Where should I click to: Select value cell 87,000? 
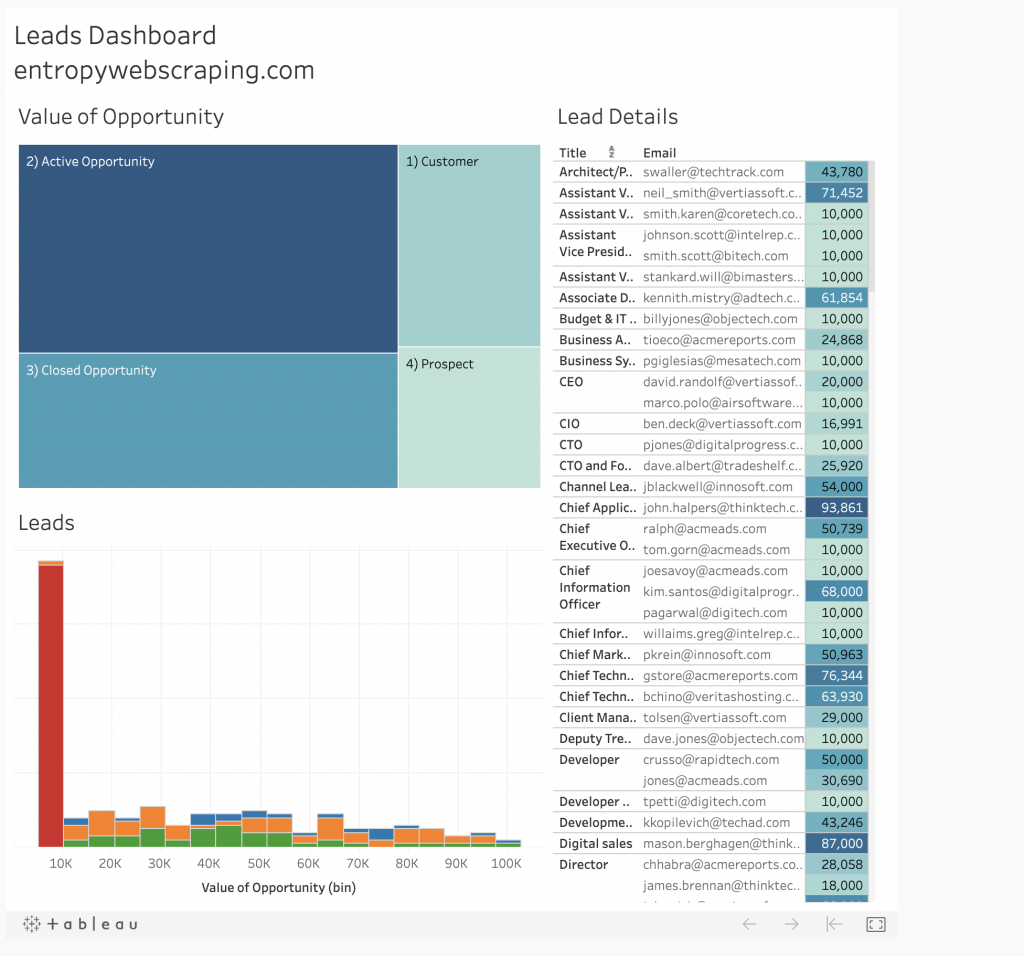837,843
